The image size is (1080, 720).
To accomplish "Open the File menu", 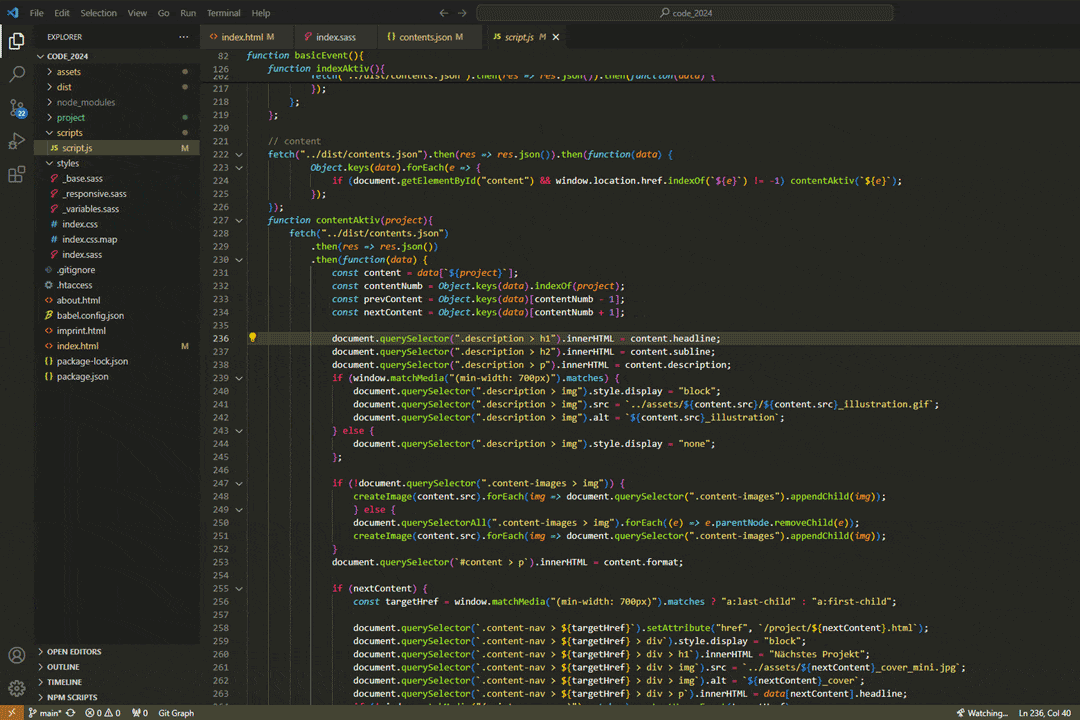I will point(37,13).
